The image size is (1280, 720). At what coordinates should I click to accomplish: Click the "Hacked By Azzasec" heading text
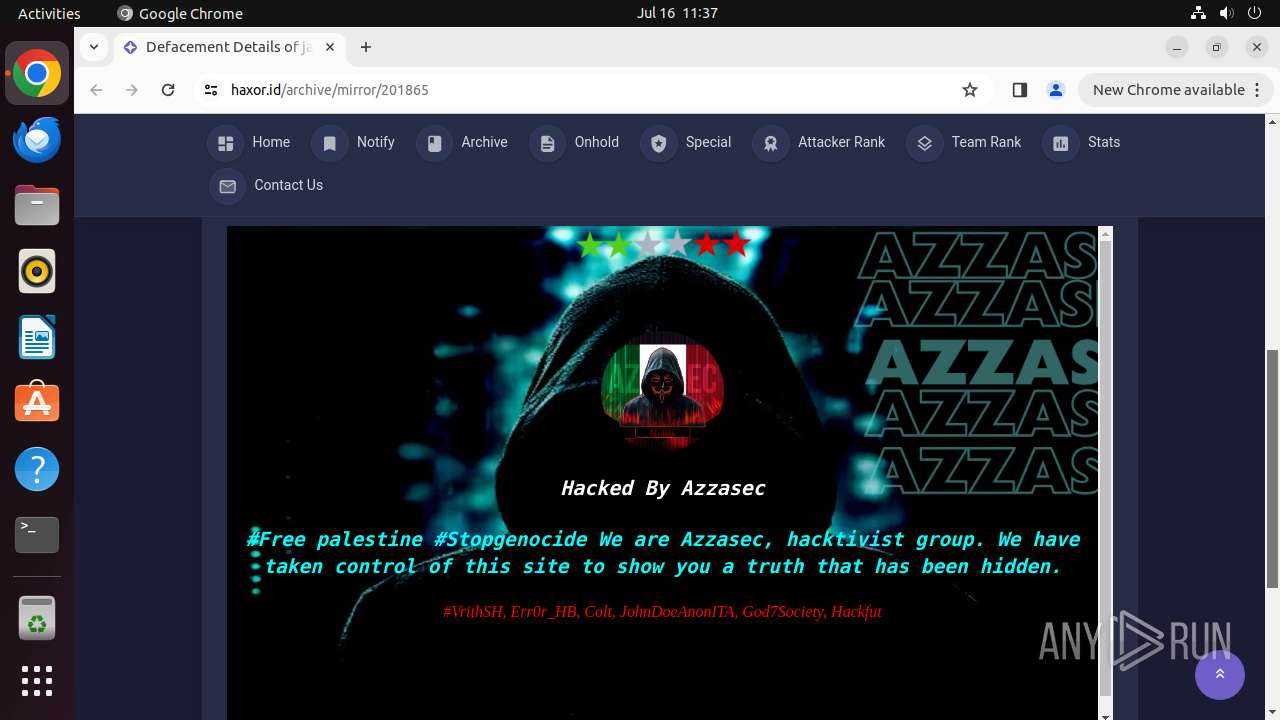pyautogui.click(x=663, y=488)
